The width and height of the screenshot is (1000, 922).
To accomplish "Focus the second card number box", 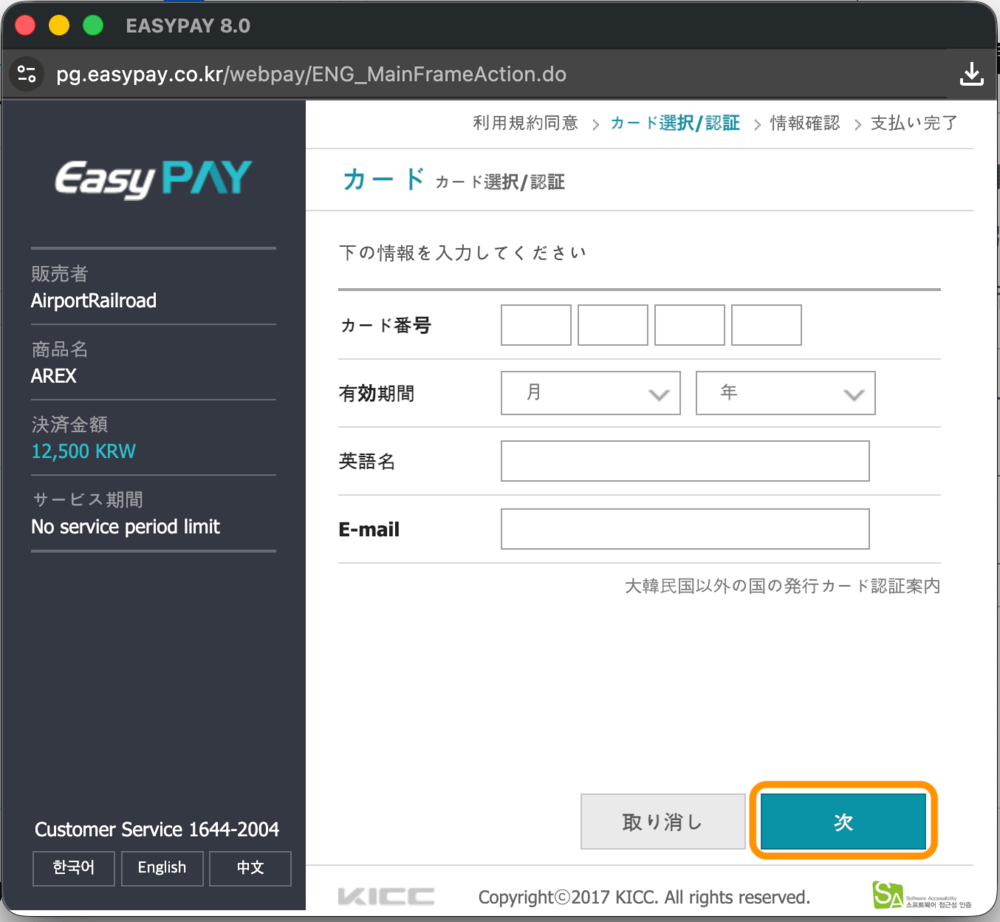I will [x=612, y=325].
